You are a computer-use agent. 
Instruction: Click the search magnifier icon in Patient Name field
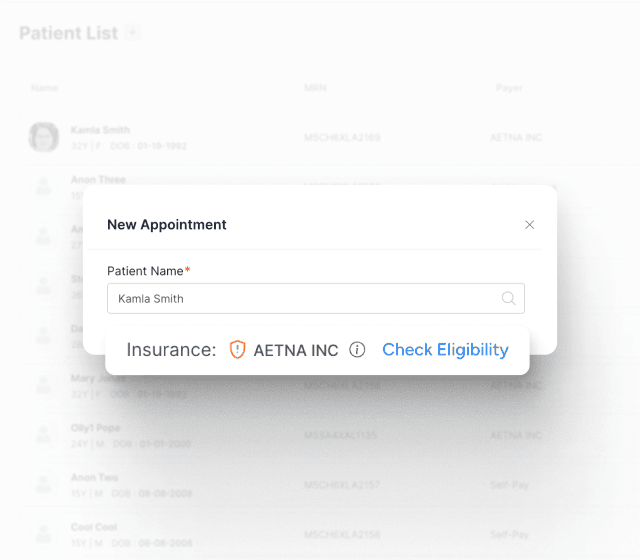[508, 298]
